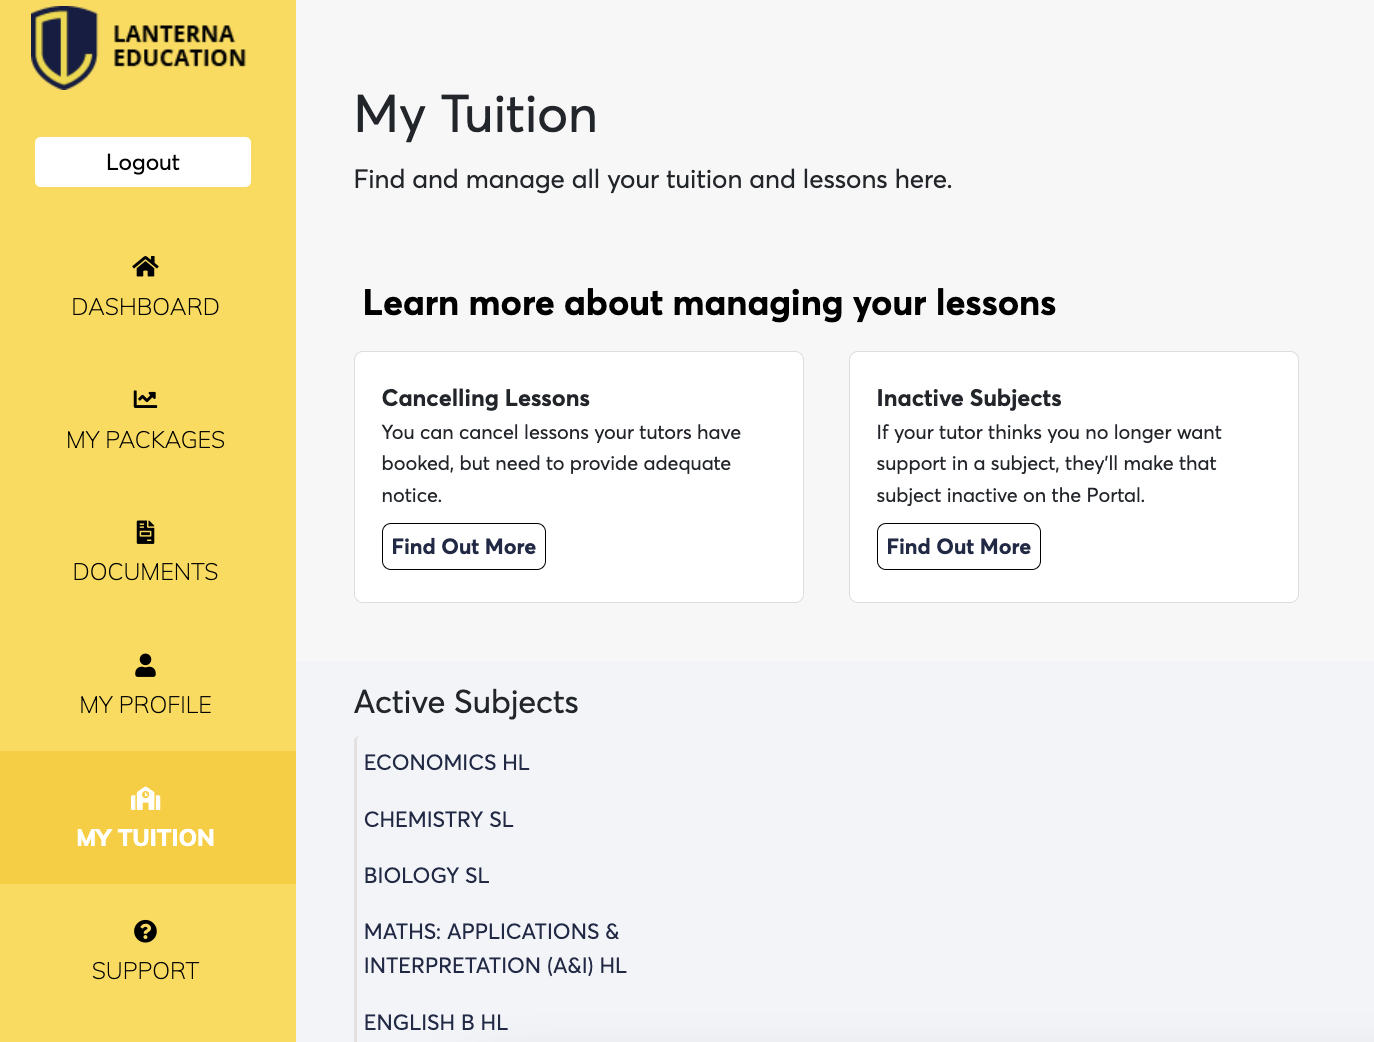1374x1042 pixels.
Task: Click the My Packages chart icon
Action: tap(145, 399)
